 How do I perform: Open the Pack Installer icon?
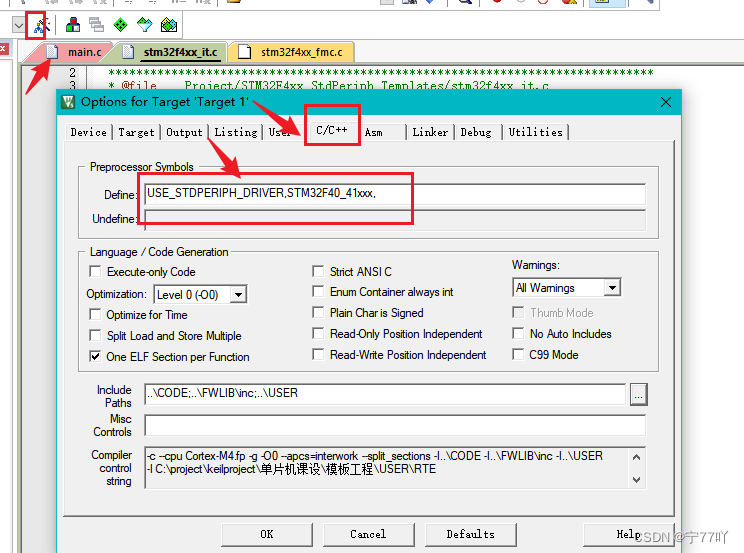pyautogui.click(x=169, y=25)
